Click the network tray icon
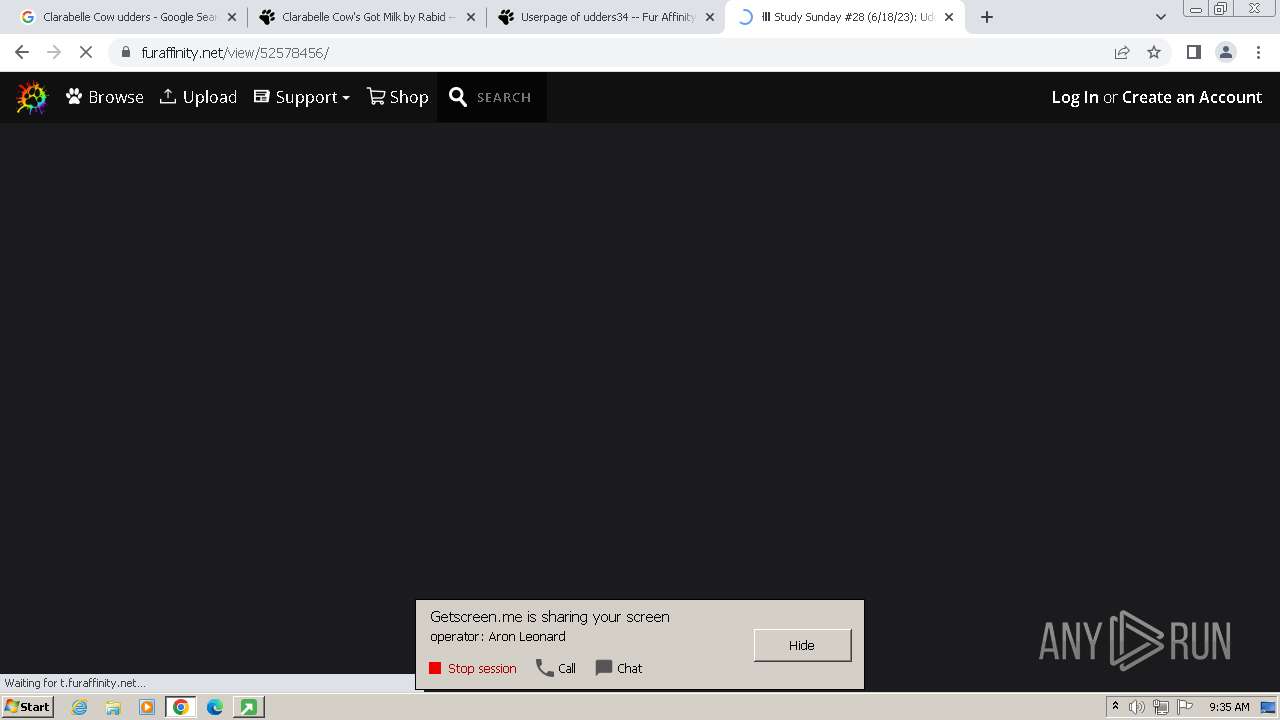This screenshot has height=720, width=1280. point(1161,707)
